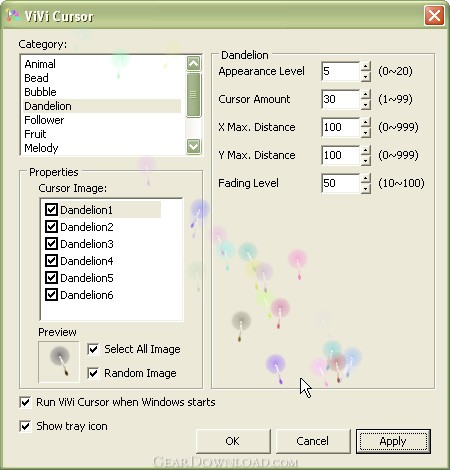Decrease Y Max. Distance with down arrow

tap(366, 160)
